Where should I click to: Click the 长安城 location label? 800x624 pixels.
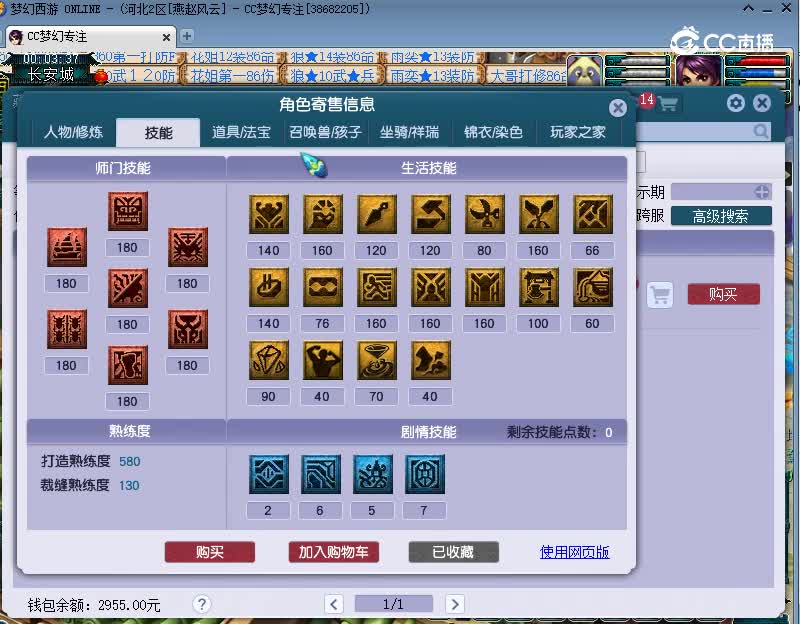pos(51,75)
